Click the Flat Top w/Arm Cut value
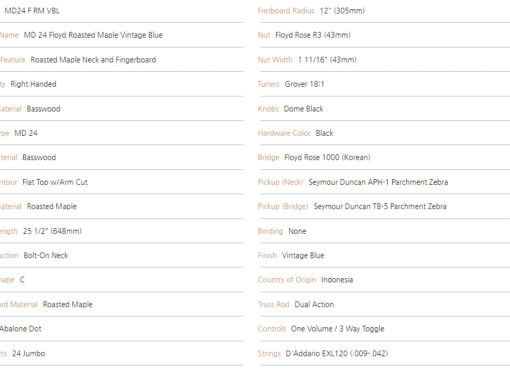 [55, 182]
